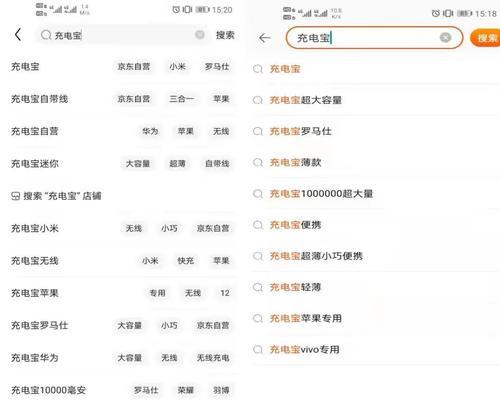This screenshot has height=400, width=500.
Task: Tap 罗马仕 tag in first 充电宝 row
Action: click(217, 67)
